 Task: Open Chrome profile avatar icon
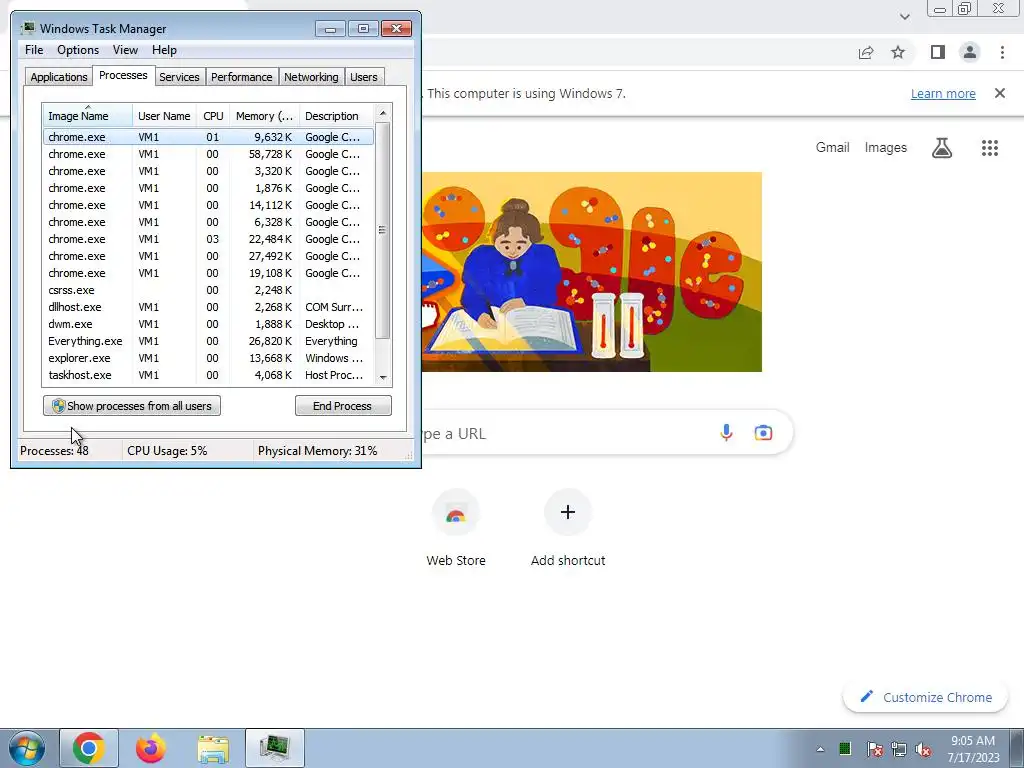click(970, 52)
